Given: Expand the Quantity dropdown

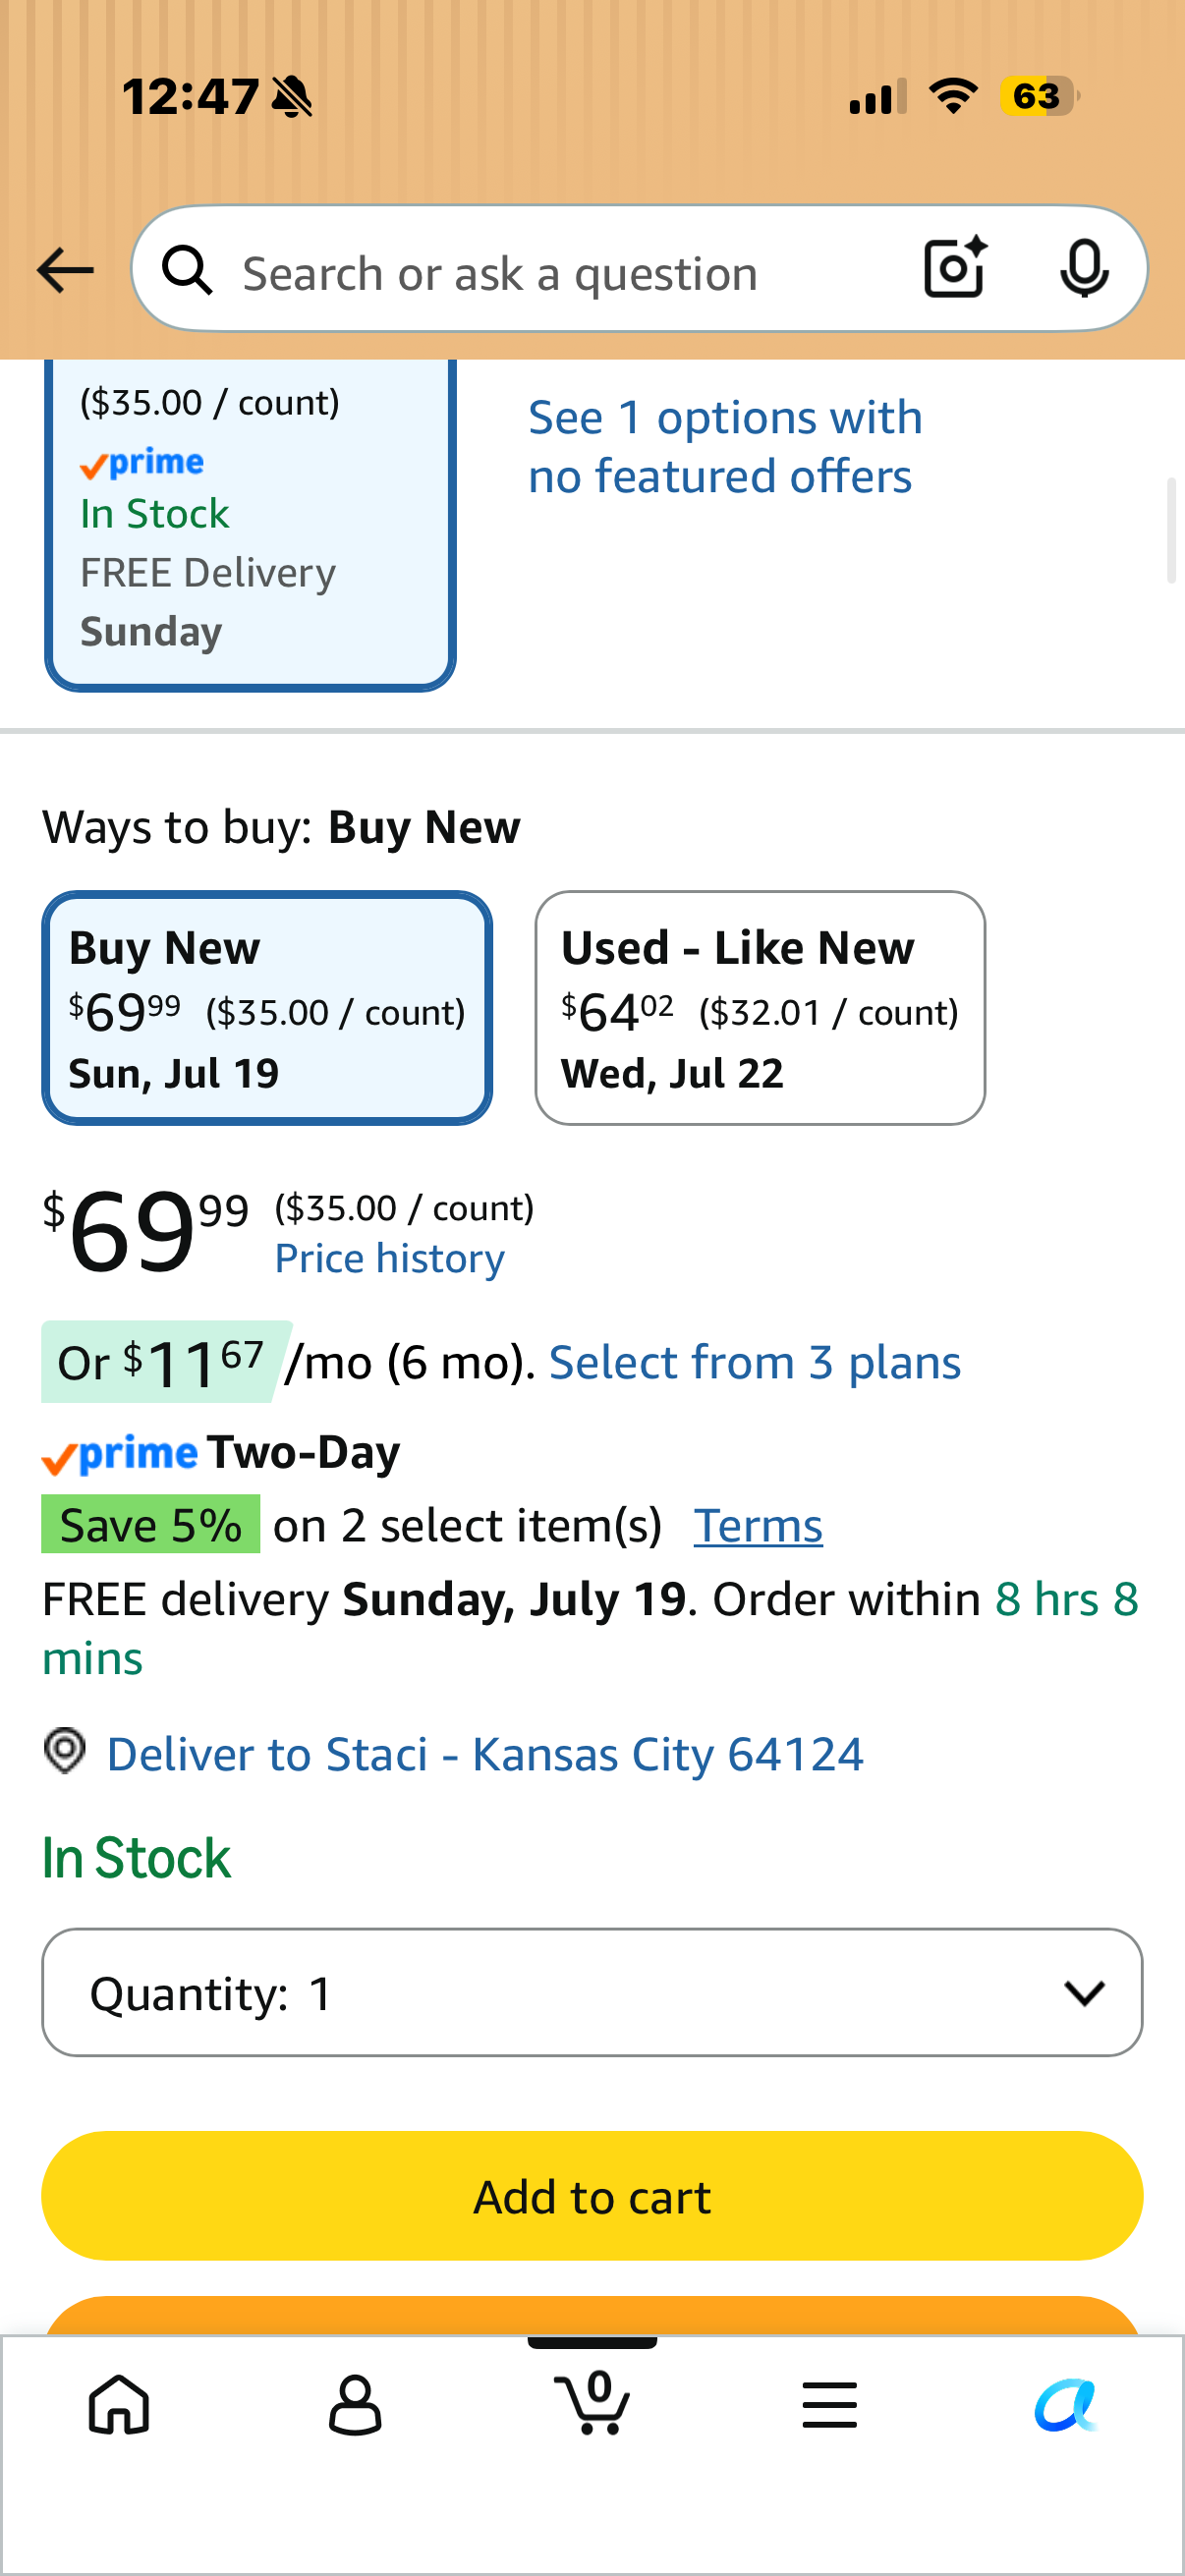Looking at the screenshot, I should [592, 1993].
